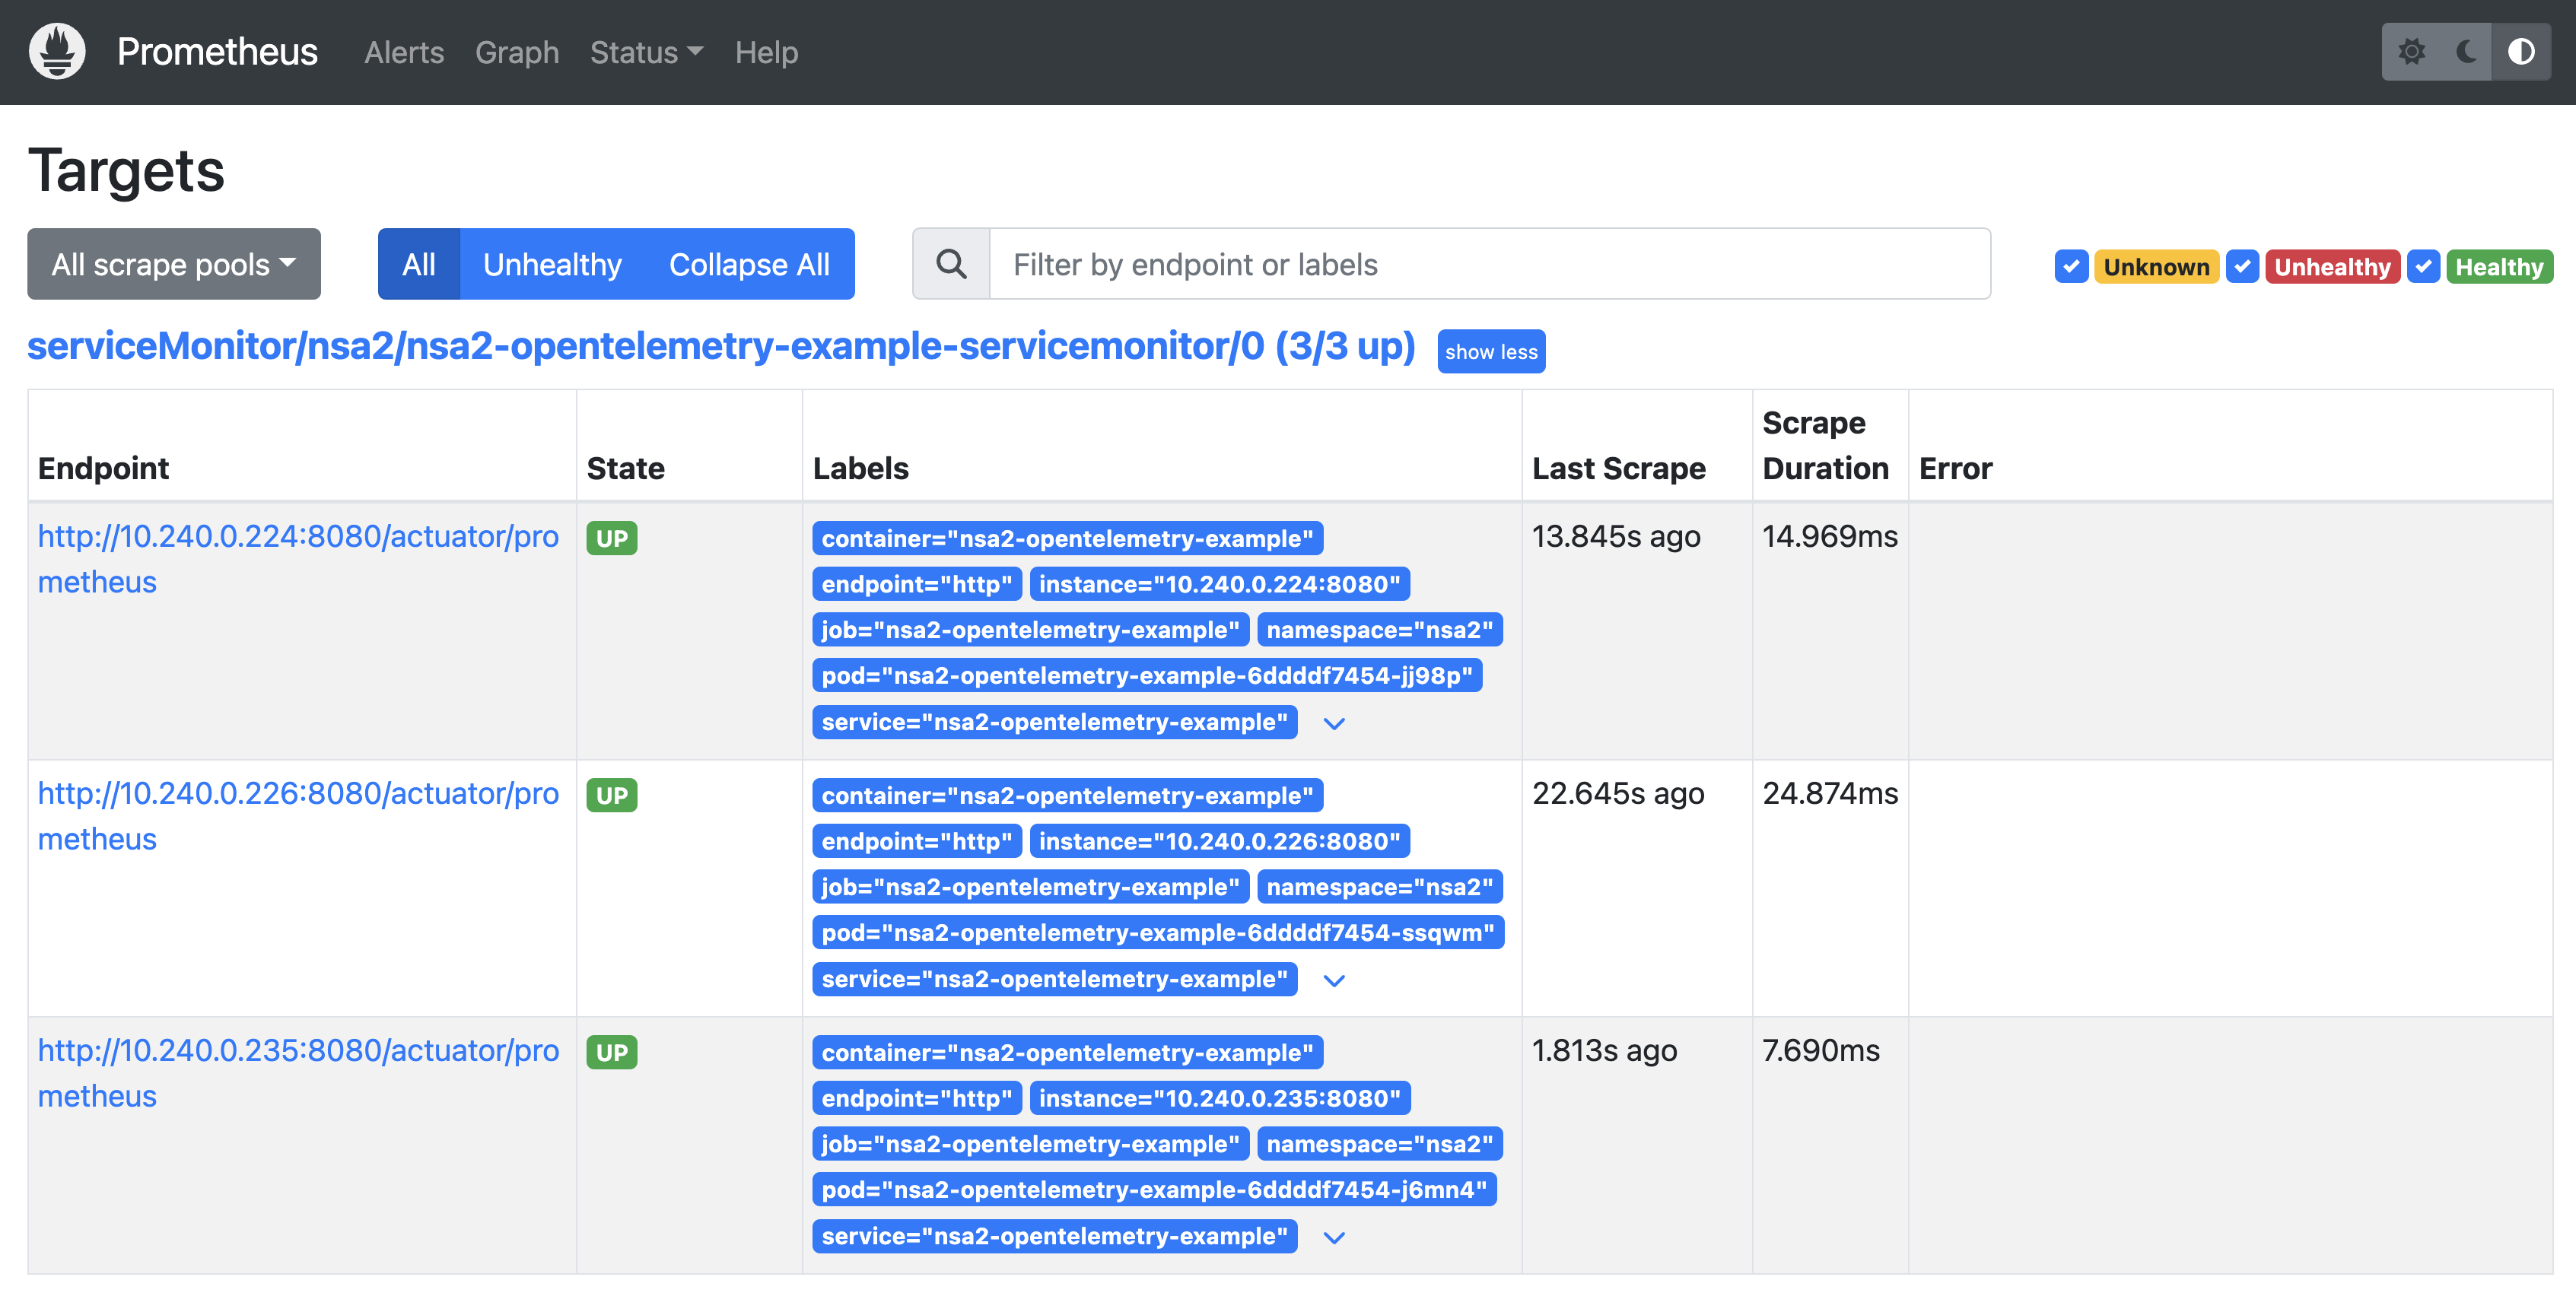
Task: Open the nsa2-opentelemetry-example-servicemonitor scrape pool heading
Action: [721, 346]
